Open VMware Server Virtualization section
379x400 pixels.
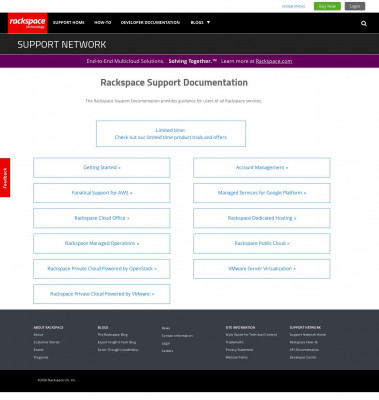pos(262,269)
